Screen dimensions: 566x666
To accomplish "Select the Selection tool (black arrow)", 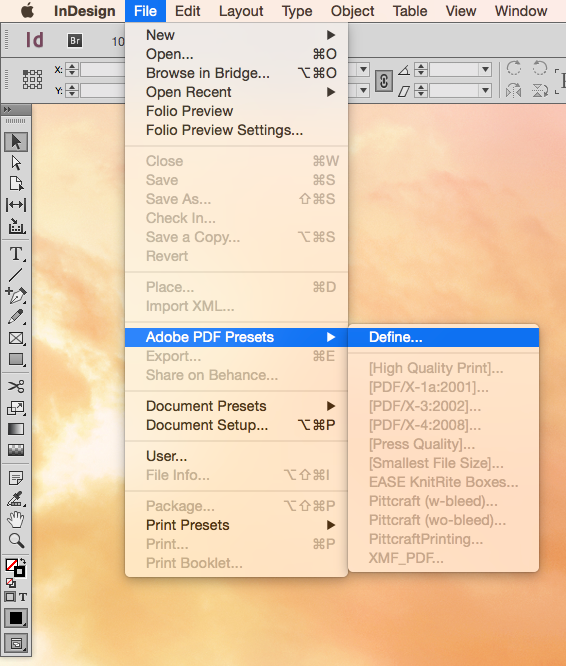I will click(x=16, y=142).
